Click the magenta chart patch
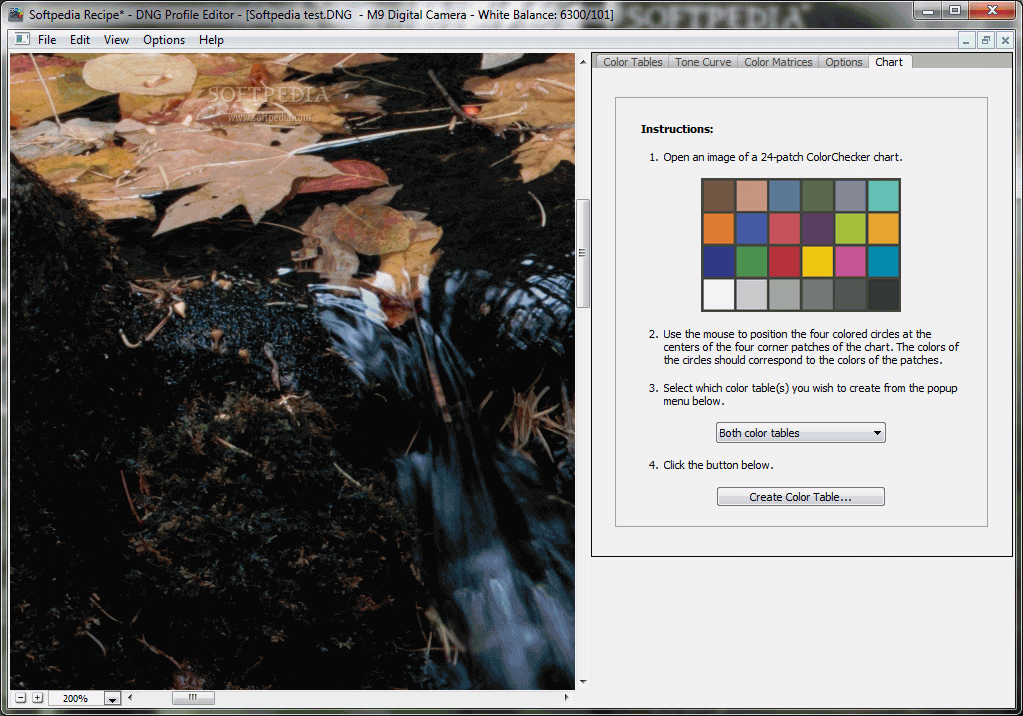The image size is (1023, 716). (x=850, y=261)
